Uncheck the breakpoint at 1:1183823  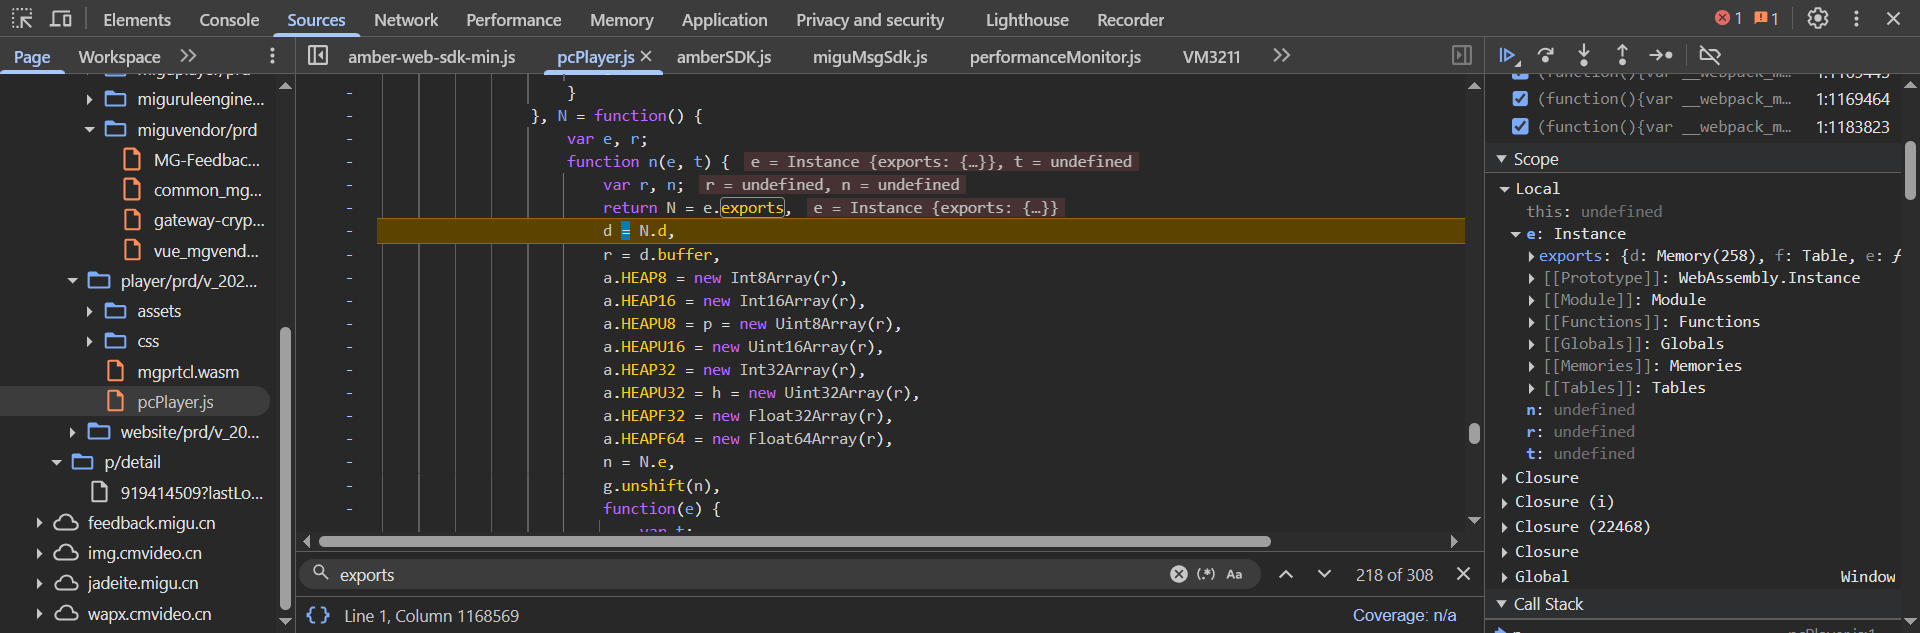(x=1520, y=126)
